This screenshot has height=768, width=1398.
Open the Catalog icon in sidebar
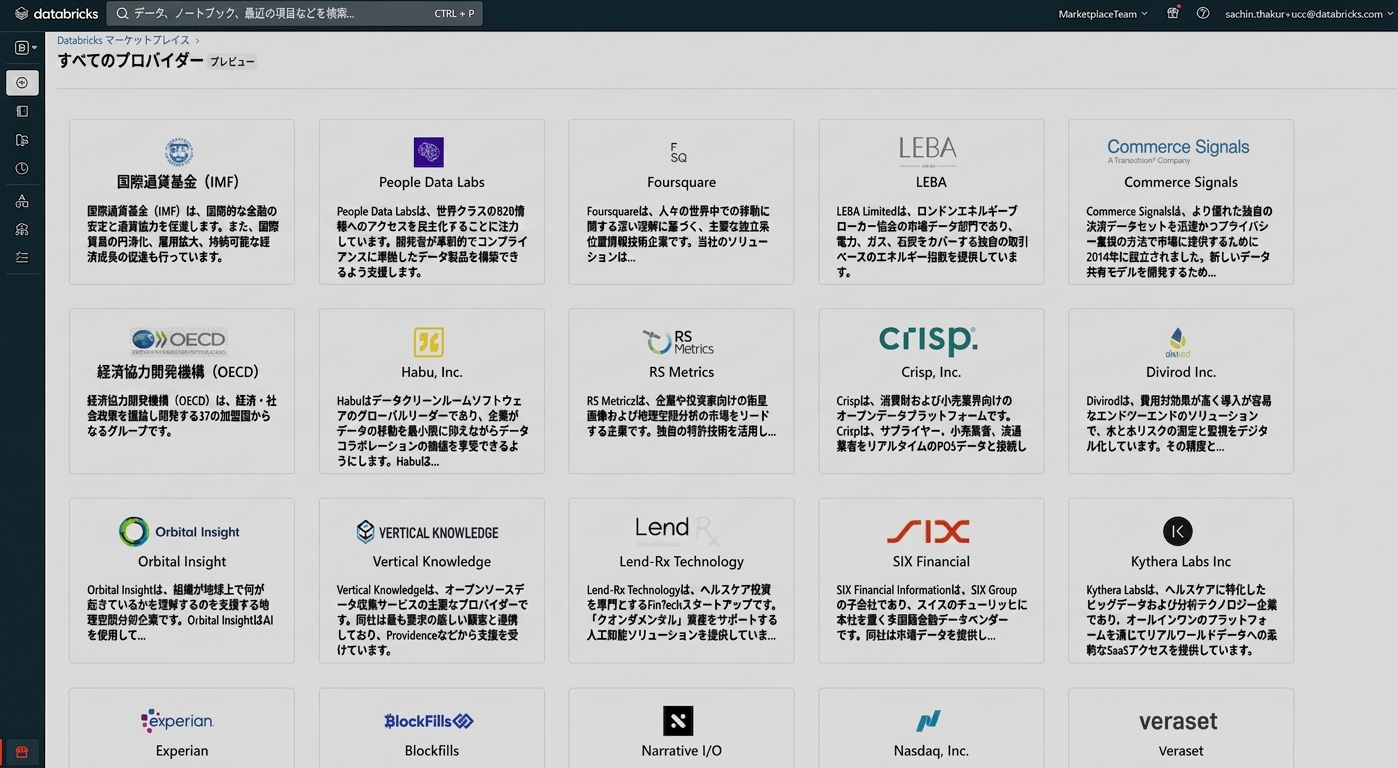pyautogui.click(x=22, y=141)
